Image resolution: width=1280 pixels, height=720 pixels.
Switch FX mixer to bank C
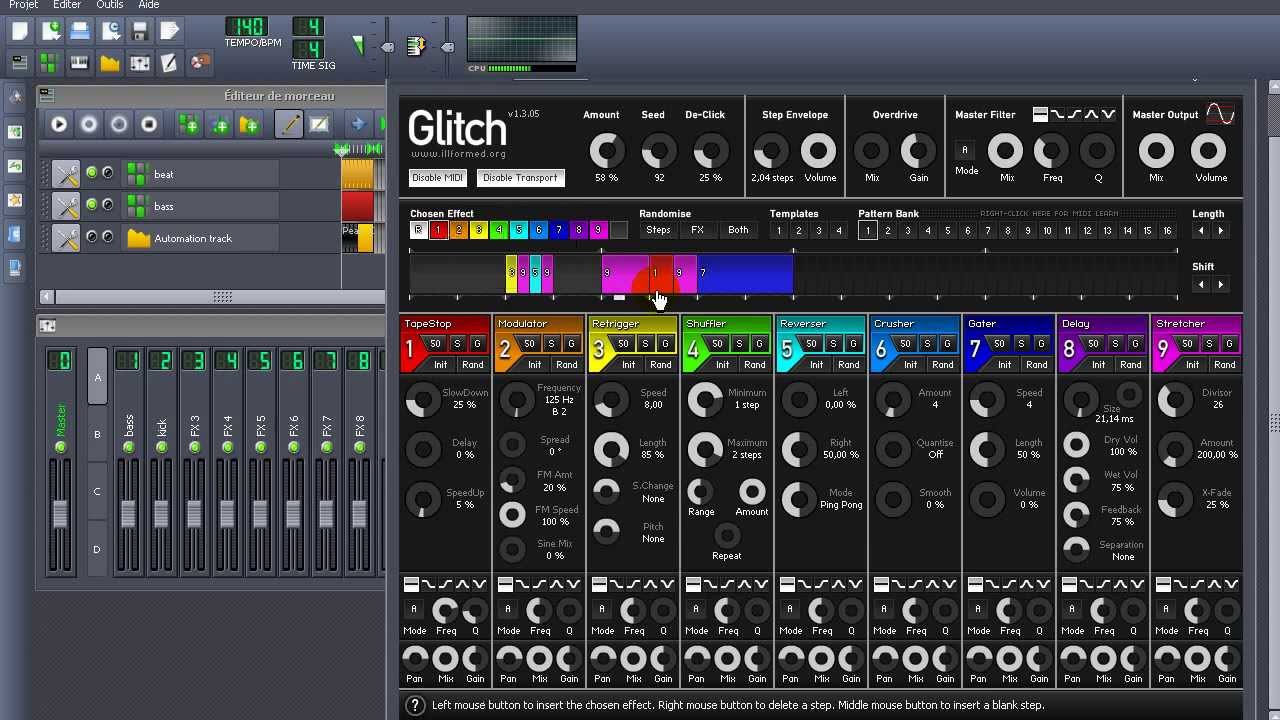coord(97,492)
